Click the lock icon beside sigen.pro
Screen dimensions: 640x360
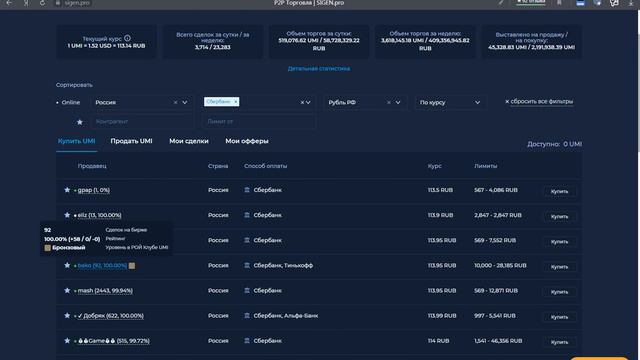pos(58,3)
